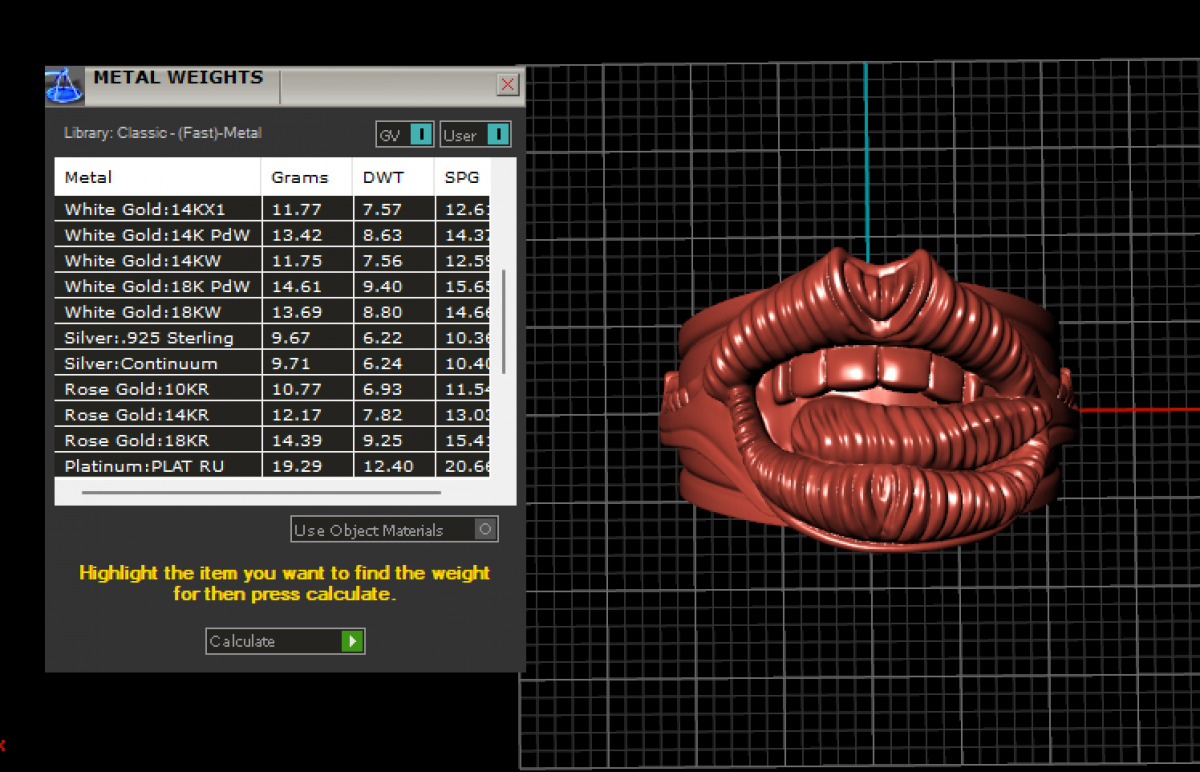Toggle the User library switch
This screenshot has height=772, width=1200.
click(x=499, y=135)
